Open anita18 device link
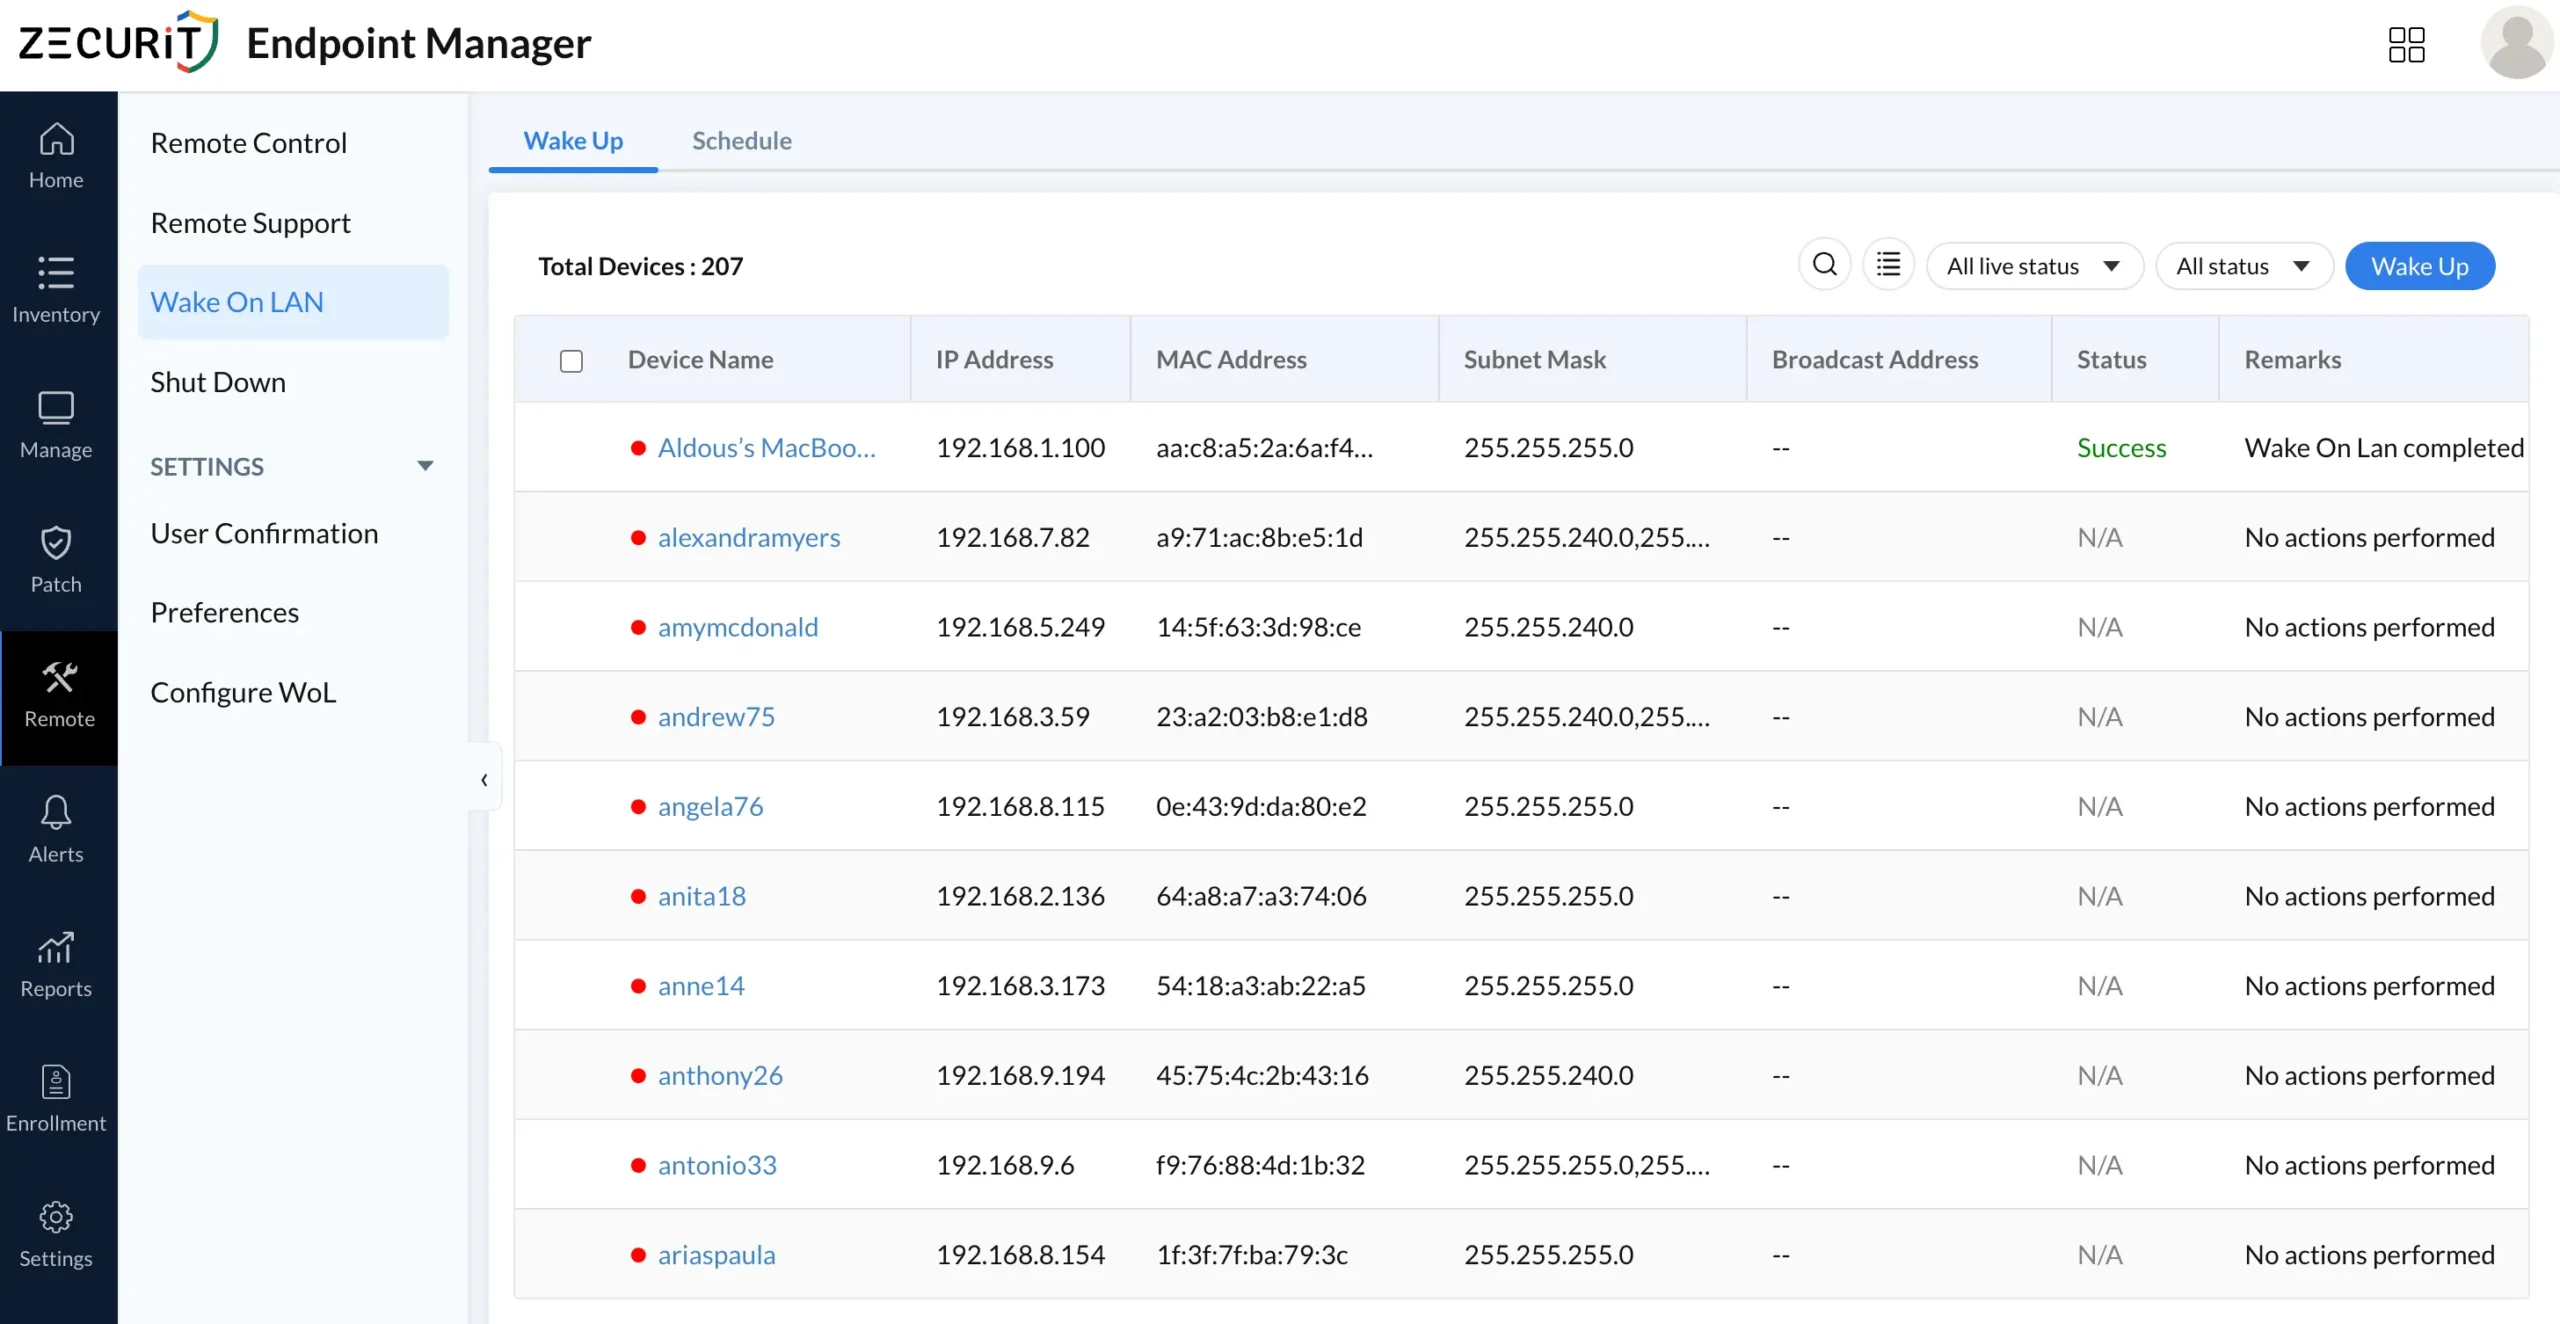The height and width of the screenshot is (1324, 2560). (x=702, y=896)
